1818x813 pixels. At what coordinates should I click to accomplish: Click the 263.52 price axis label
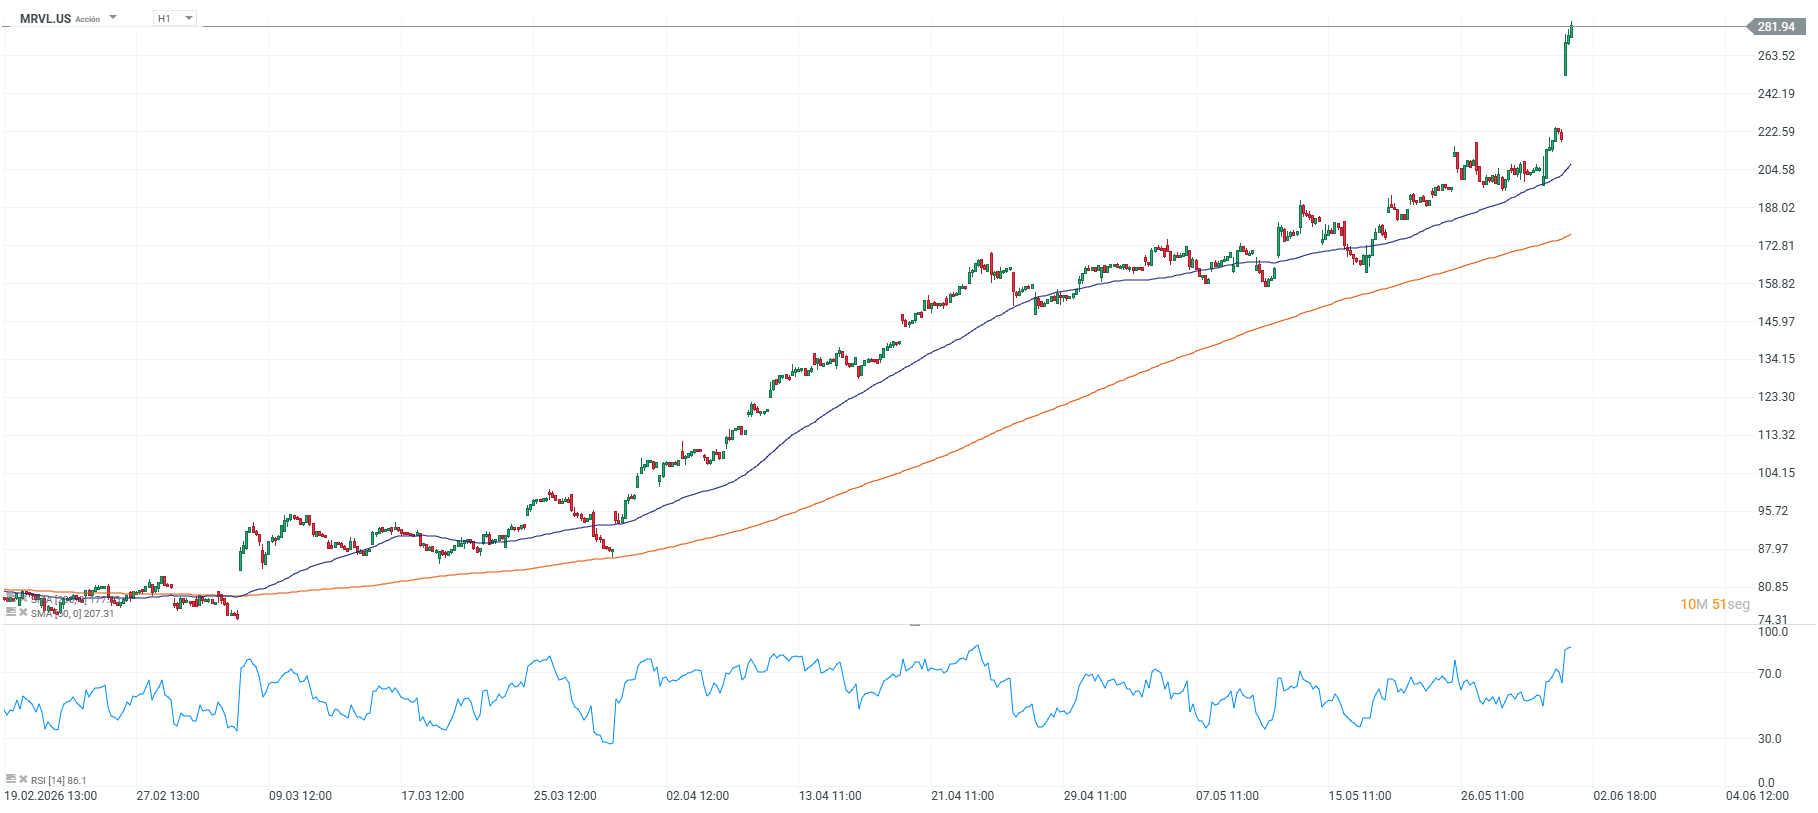[1776, 56]
